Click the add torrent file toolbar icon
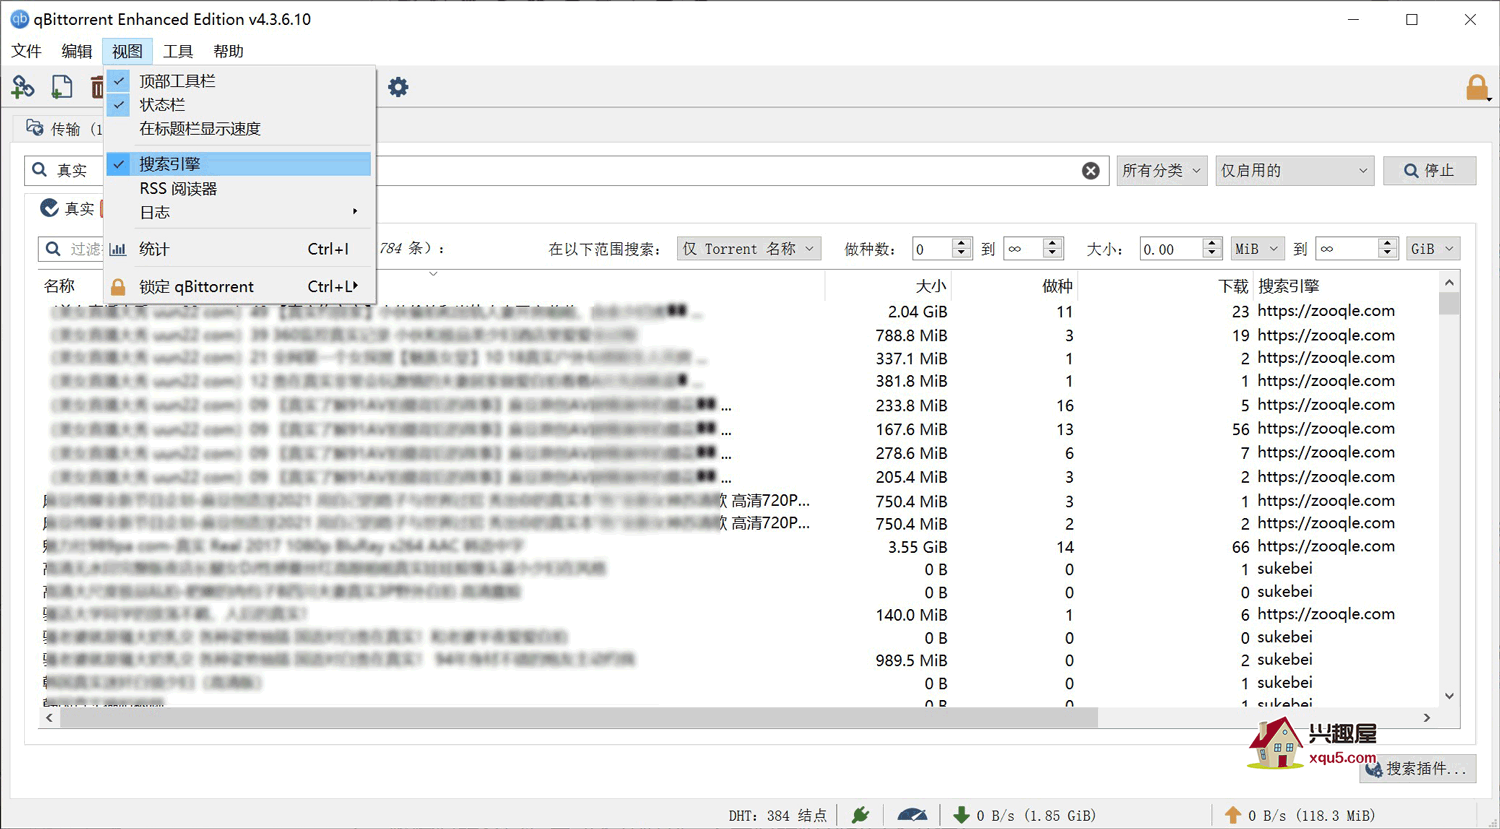Viewport: 1500px width, 829px height. tap(62, 87)
